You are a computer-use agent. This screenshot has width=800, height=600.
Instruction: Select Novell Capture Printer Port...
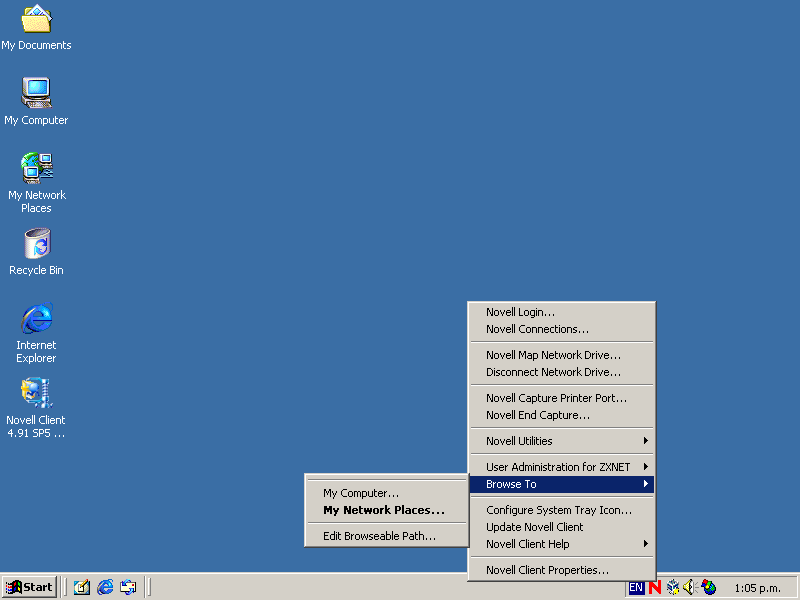pyautogui.click(x=562, y=398)
